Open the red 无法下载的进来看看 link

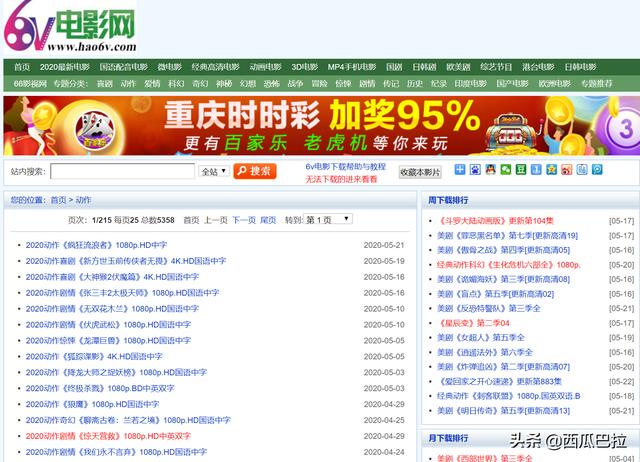pyautogui.click(x=341, y=179)
